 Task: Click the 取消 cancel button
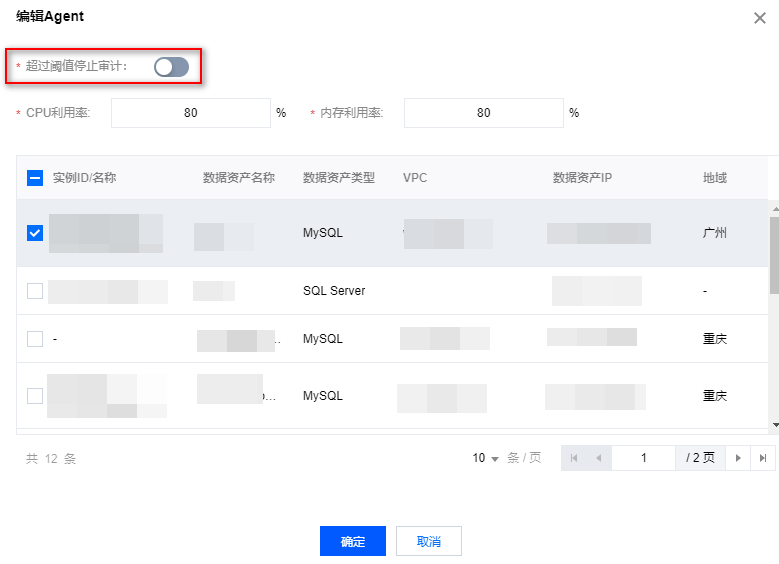[x=429, y=541]
